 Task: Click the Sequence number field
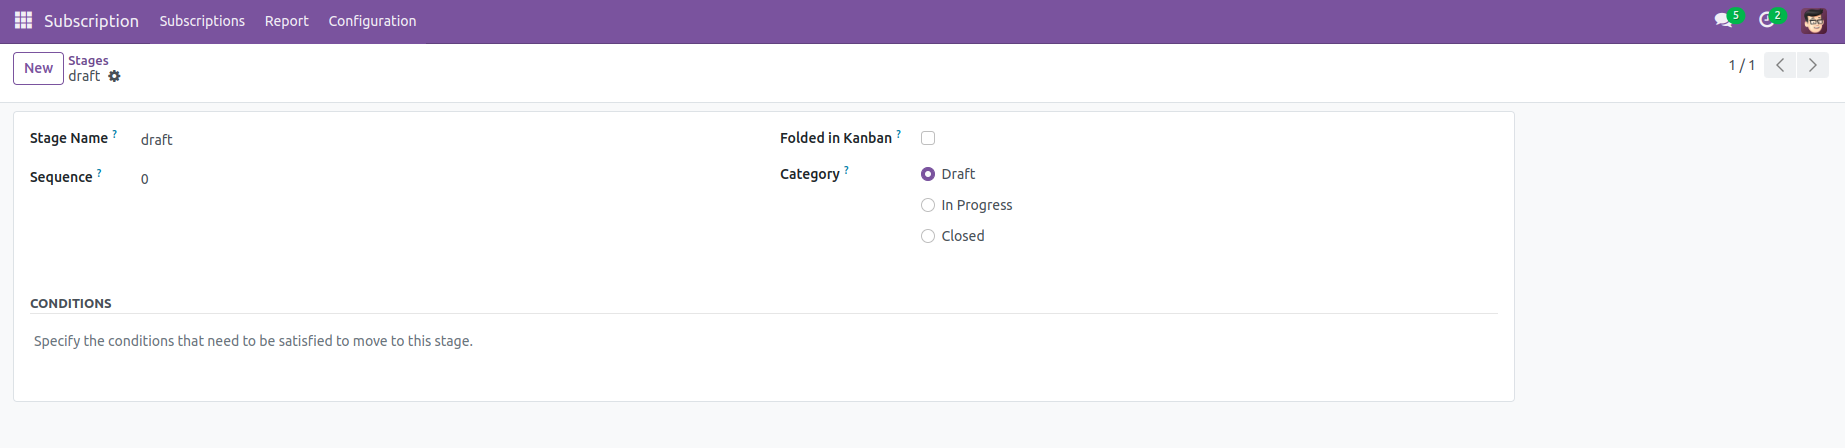pos(440,179)
